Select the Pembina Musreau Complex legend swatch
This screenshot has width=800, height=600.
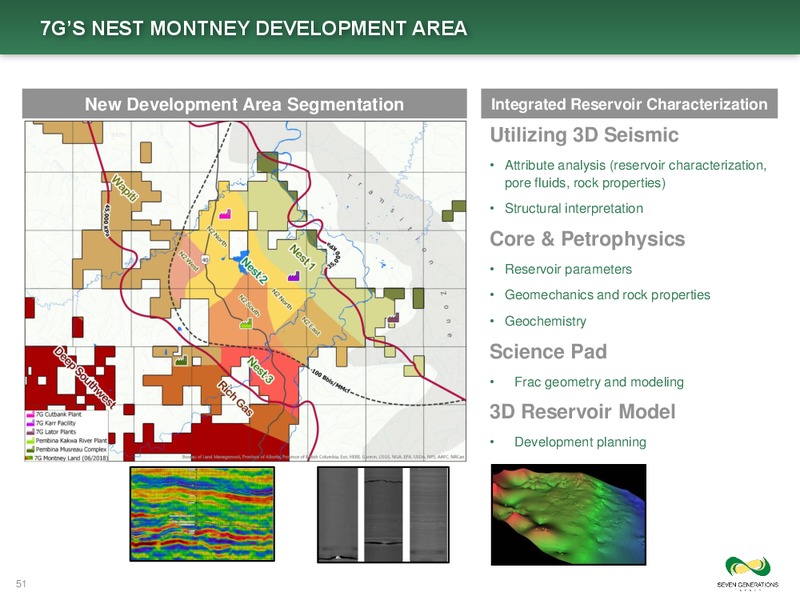click(30, 449)
